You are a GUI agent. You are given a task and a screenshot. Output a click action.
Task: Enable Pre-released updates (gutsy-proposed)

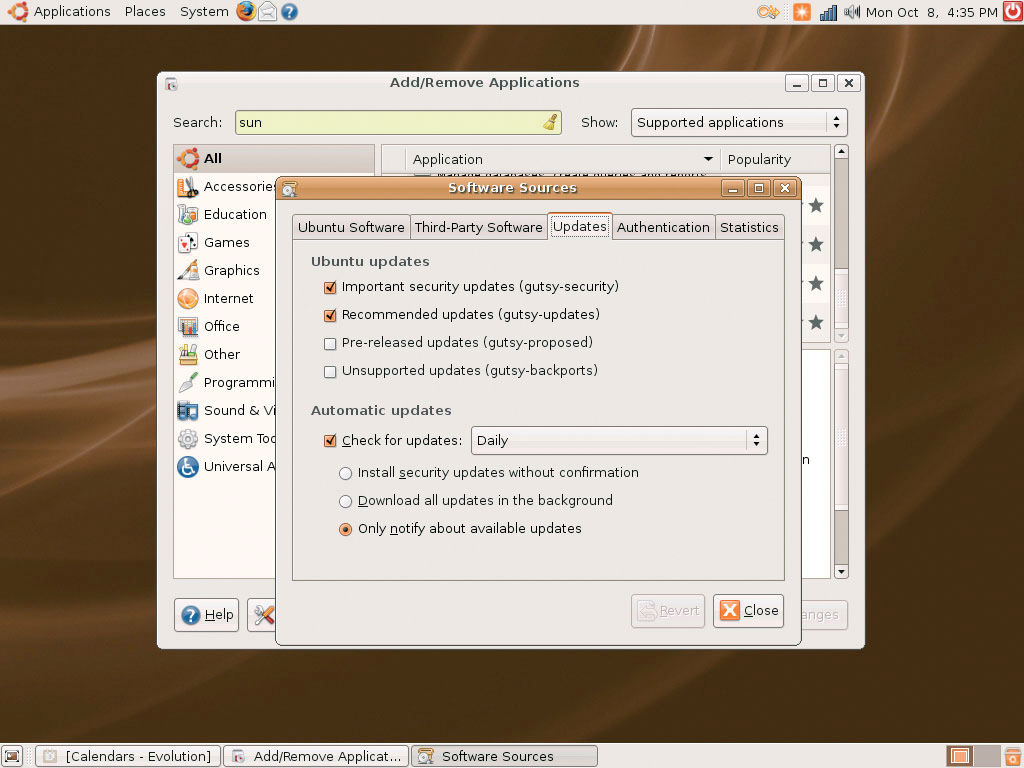[x=330, y=344]
